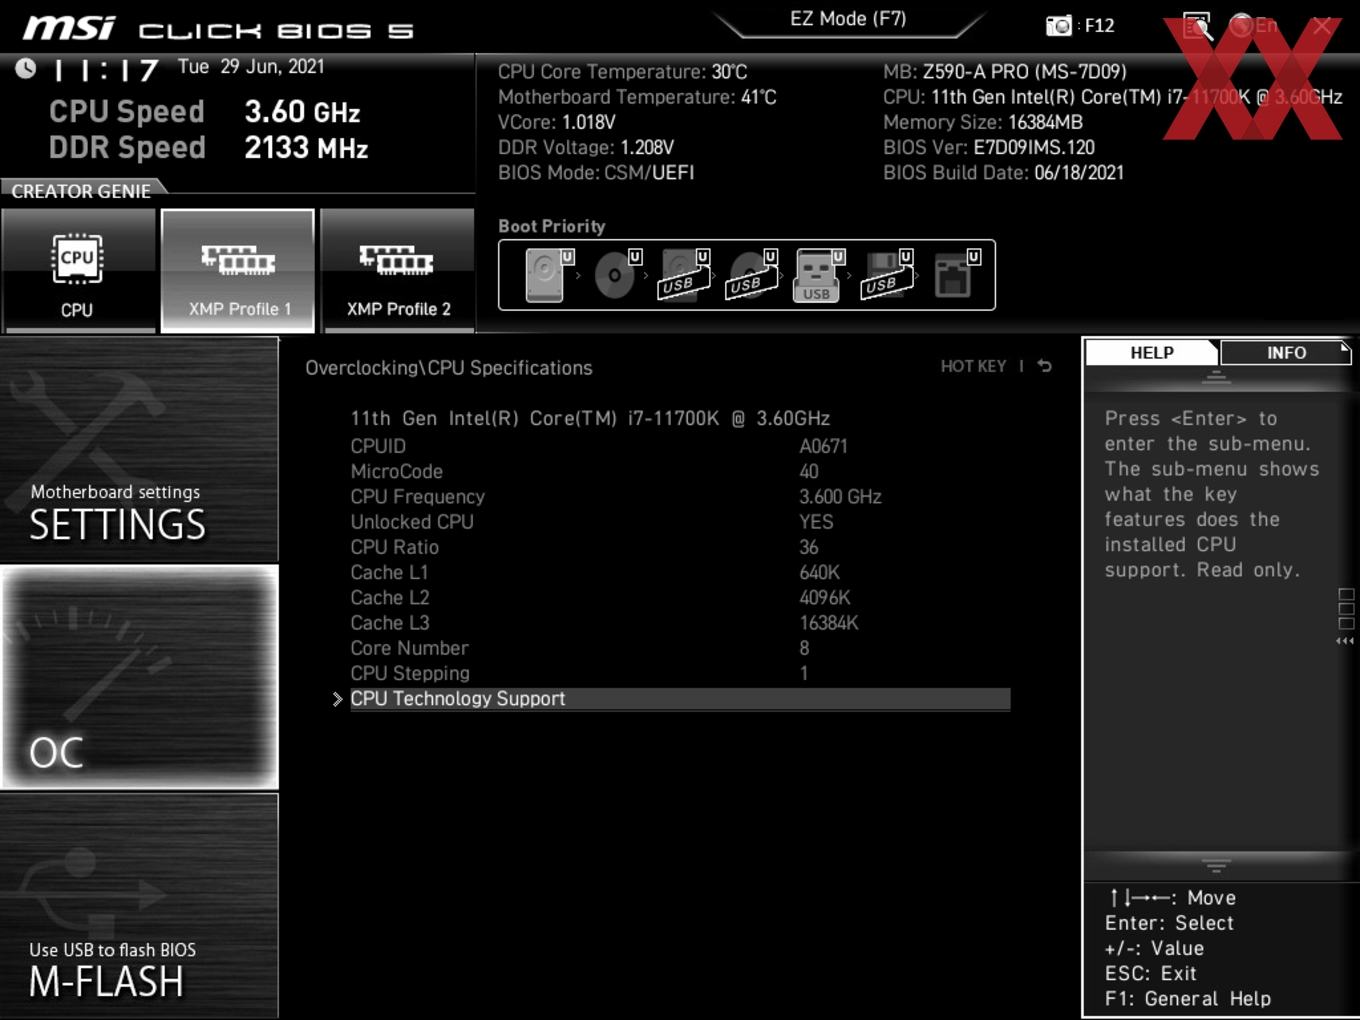
Task: Click the CPU Speed 3.60 GHz readout
Action: point(205,112)
